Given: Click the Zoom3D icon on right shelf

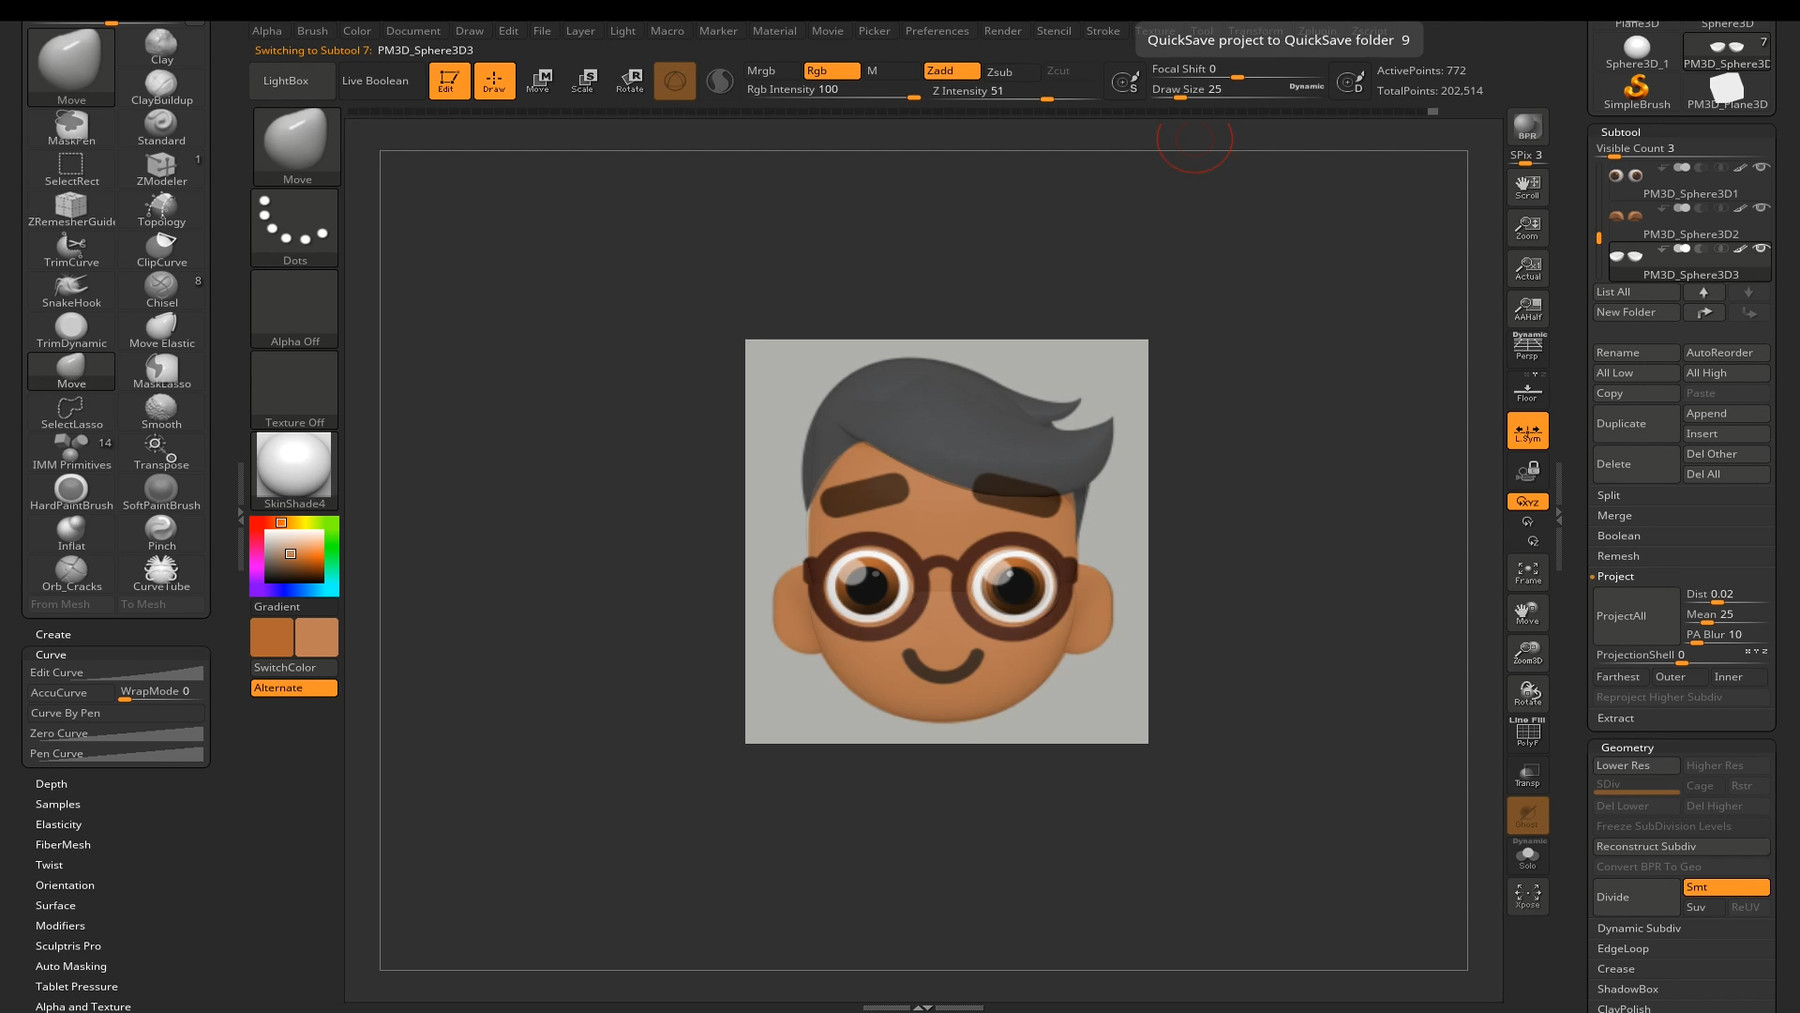Looking at the screenshot, I should click(x=1527, y=651).
